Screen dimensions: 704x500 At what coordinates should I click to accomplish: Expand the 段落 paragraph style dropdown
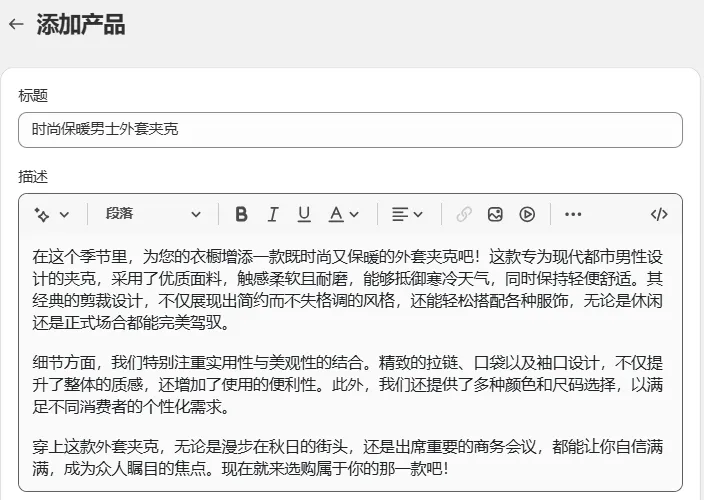pos(153,214)
